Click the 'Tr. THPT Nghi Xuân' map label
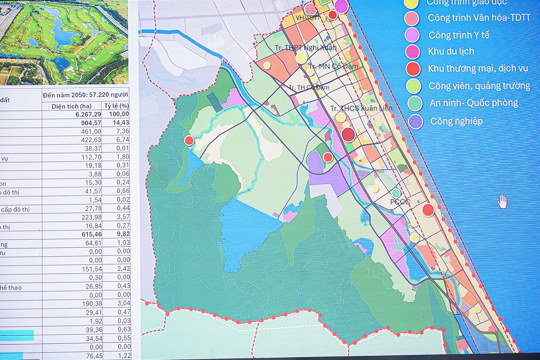Screen dimensions: 540x360 click(304, 48)
